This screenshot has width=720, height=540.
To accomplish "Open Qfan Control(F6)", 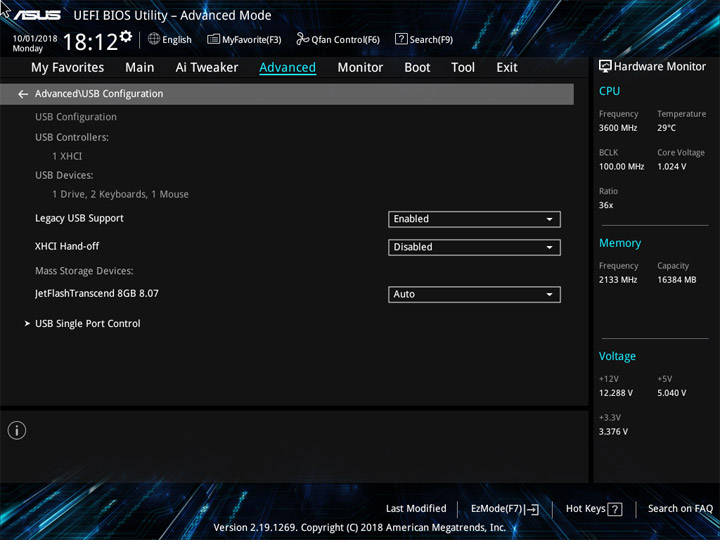I will pyautogui.click(x=338, y=39).
